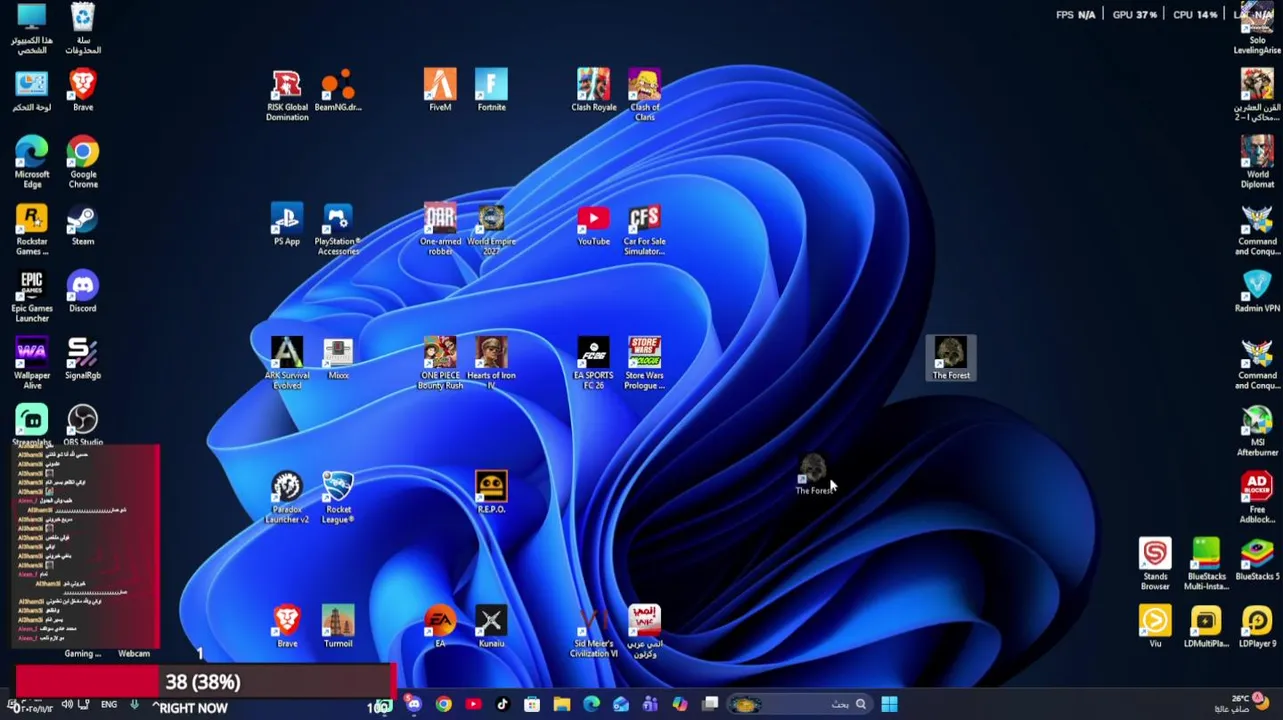Click the ENG language indicator
This screenshot has height=720, width=1283.
109,705
